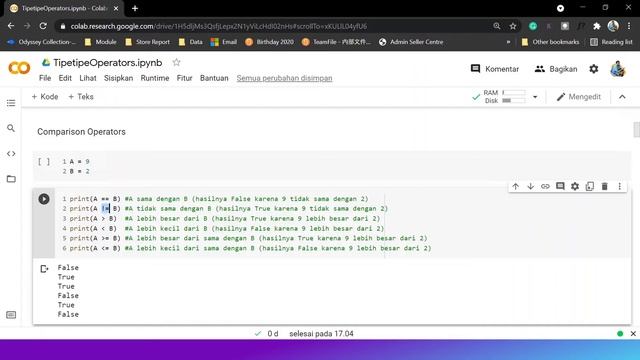The height and width of the screenshot is (360, 640).
Task: Open the browser extensions puzzle icon
Action: [x=597, y=26]
